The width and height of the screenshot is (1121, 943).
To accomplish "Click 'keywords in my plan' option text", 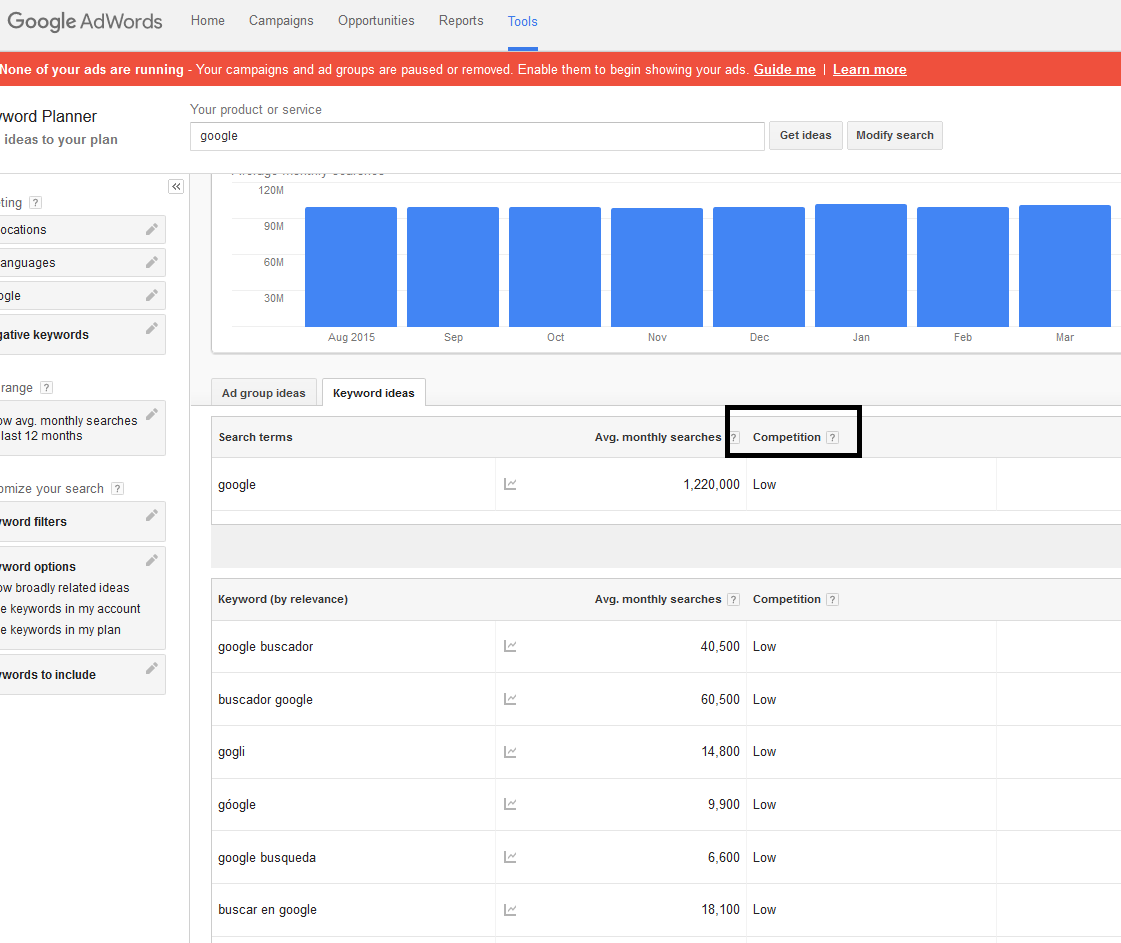I will 65,629.
